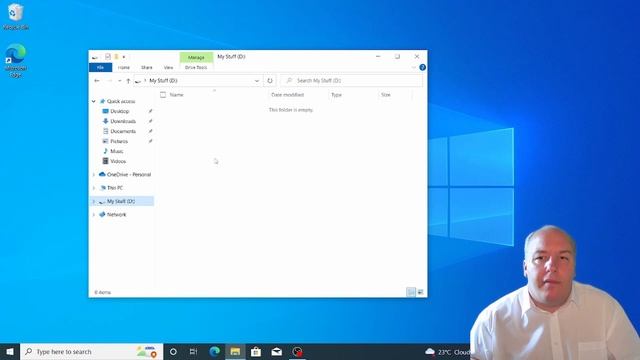
Task: Click the Properties quick access toolbar icon
Action: click(108, 57)
